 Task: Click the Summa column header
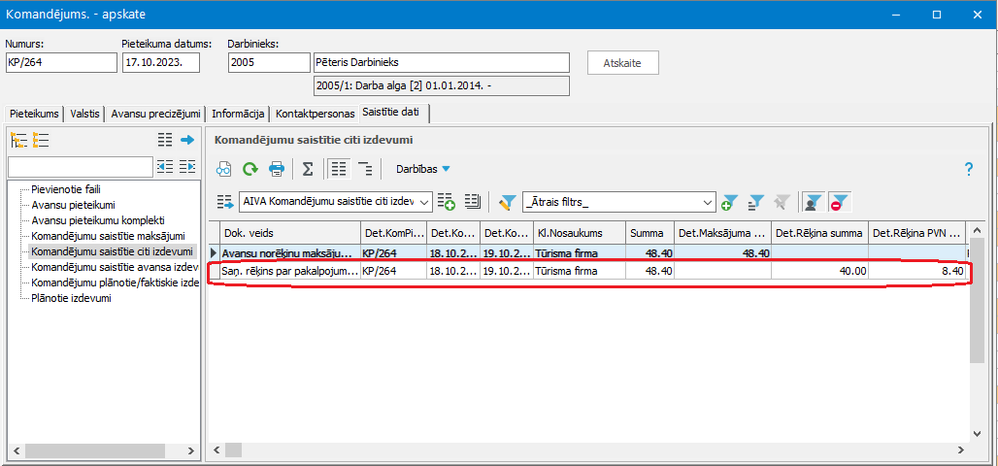point(650,234)
